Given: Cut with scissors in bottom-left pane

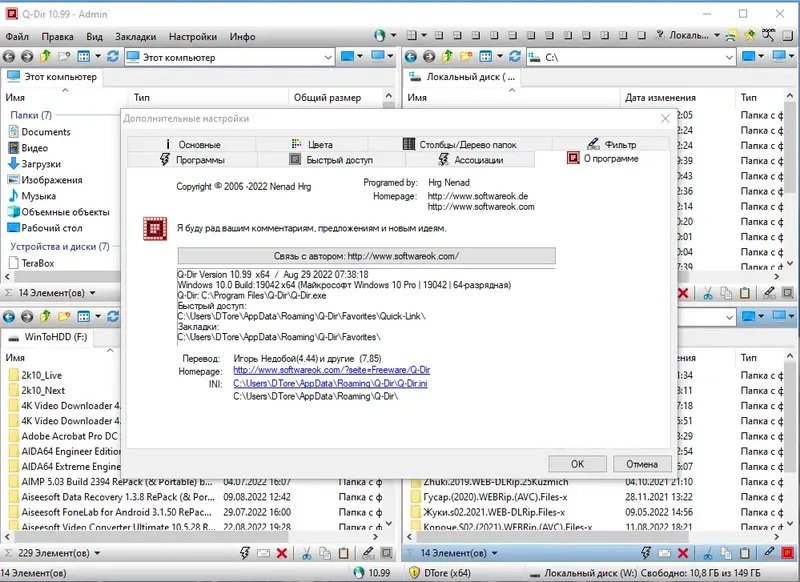Looking at the screenshot, I should click(306, 553).
